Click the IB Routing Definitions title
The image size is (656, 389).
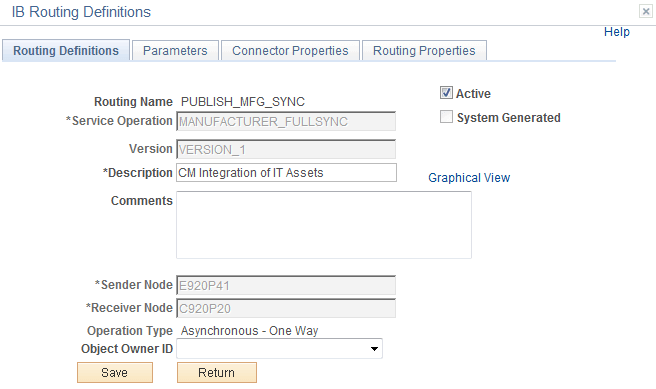(81, 12)
